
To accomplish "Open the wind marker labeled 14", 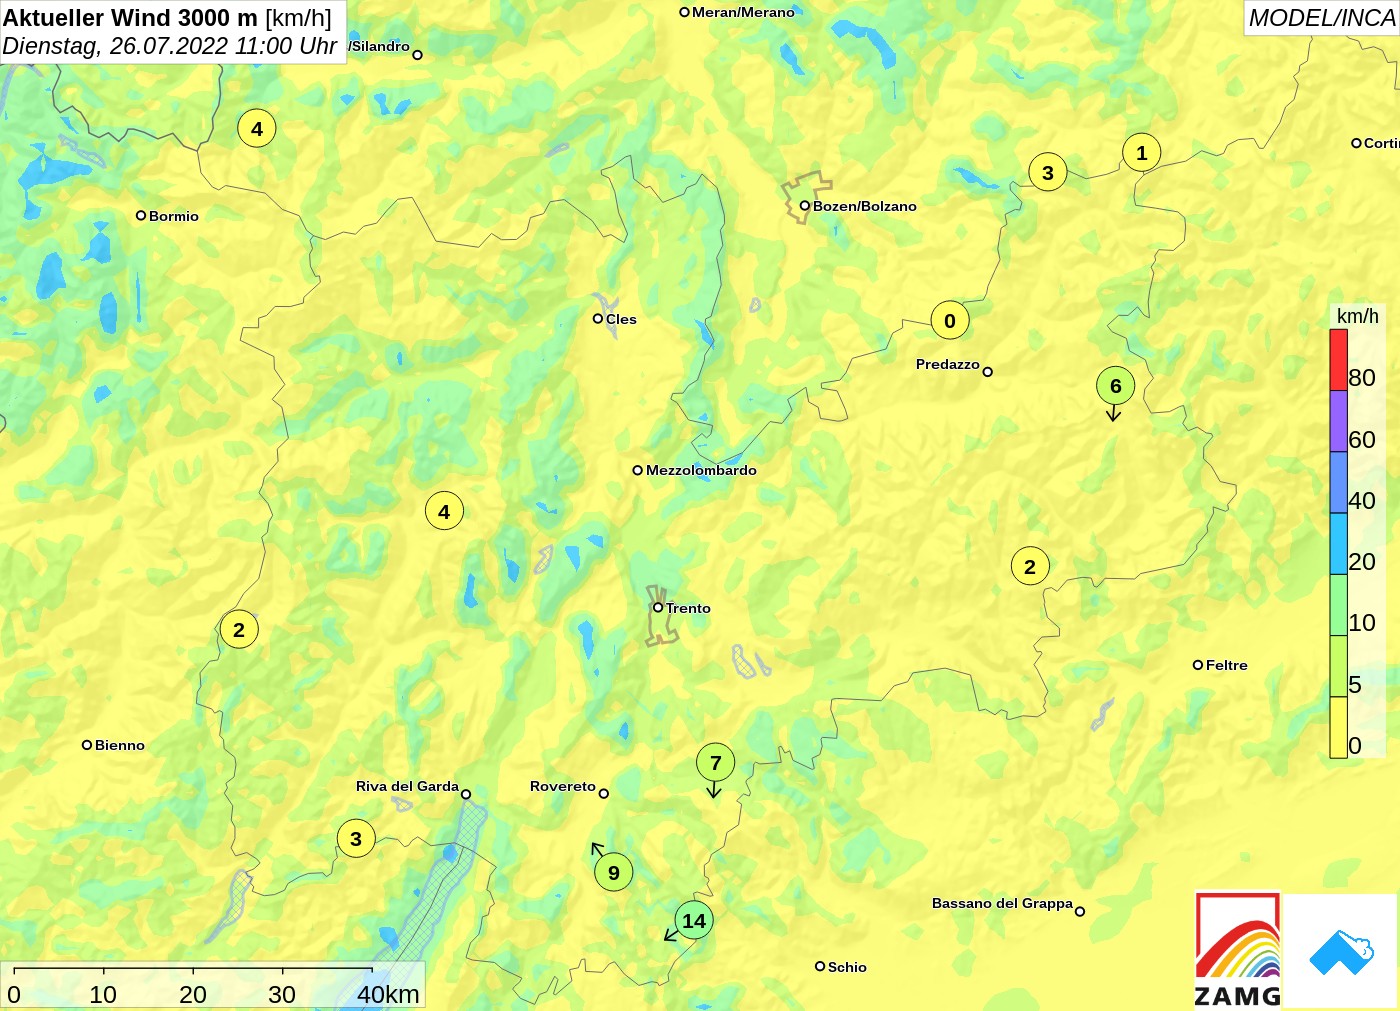I will point(694,921).
